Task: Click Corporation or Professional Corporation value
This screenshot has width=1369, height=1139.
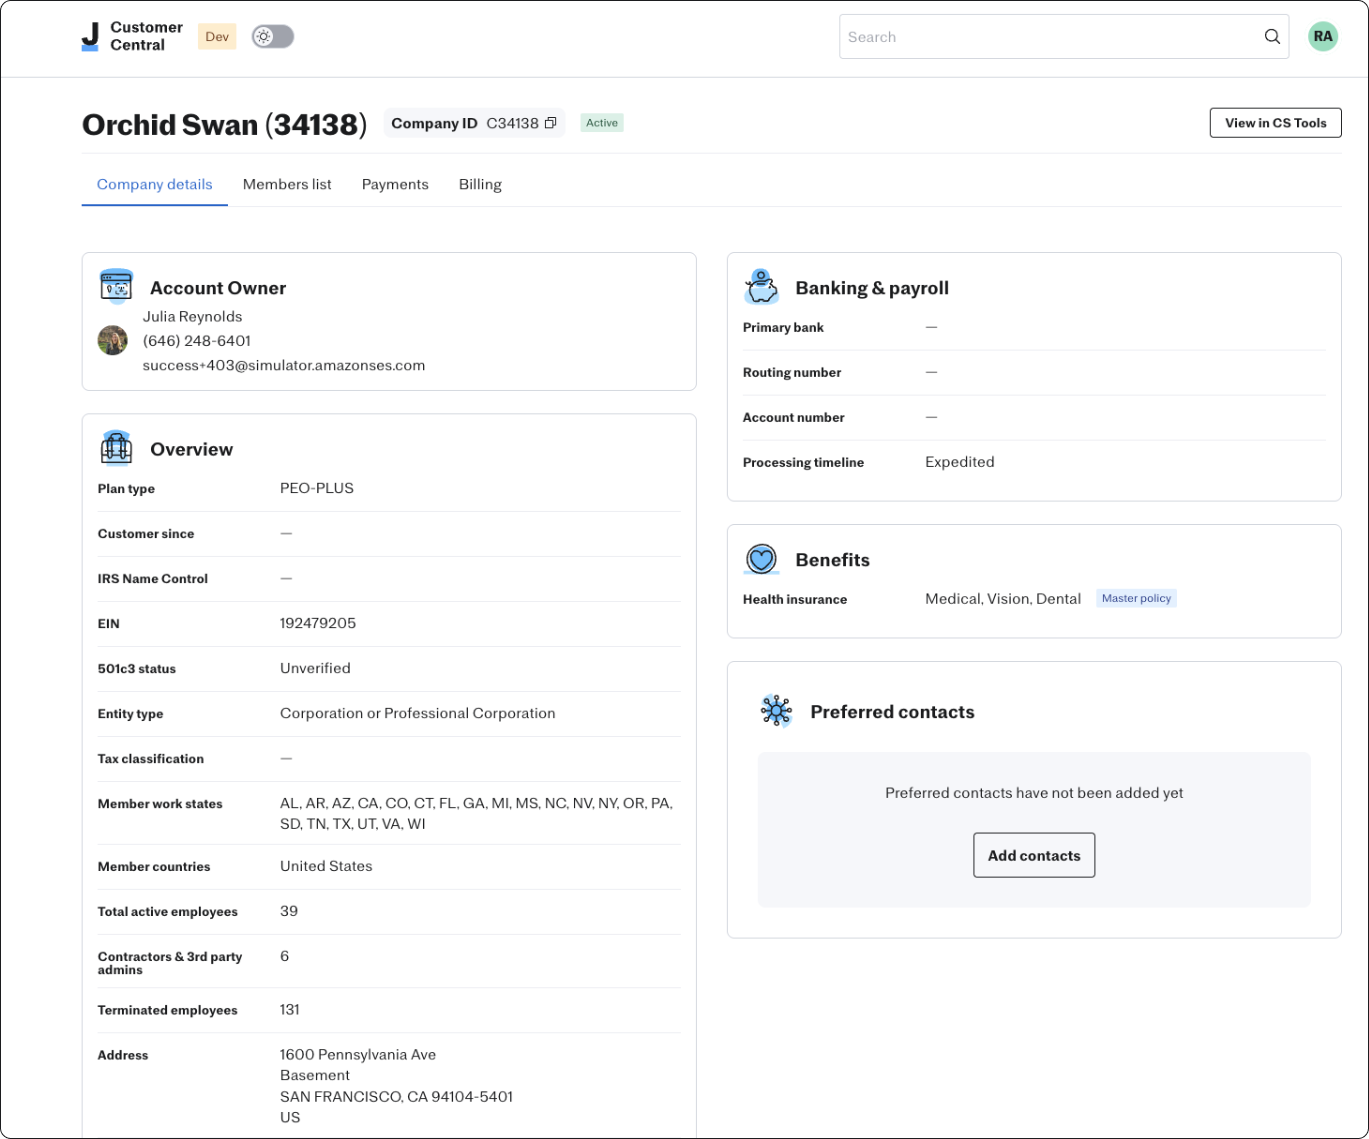Action: (418, 713)
